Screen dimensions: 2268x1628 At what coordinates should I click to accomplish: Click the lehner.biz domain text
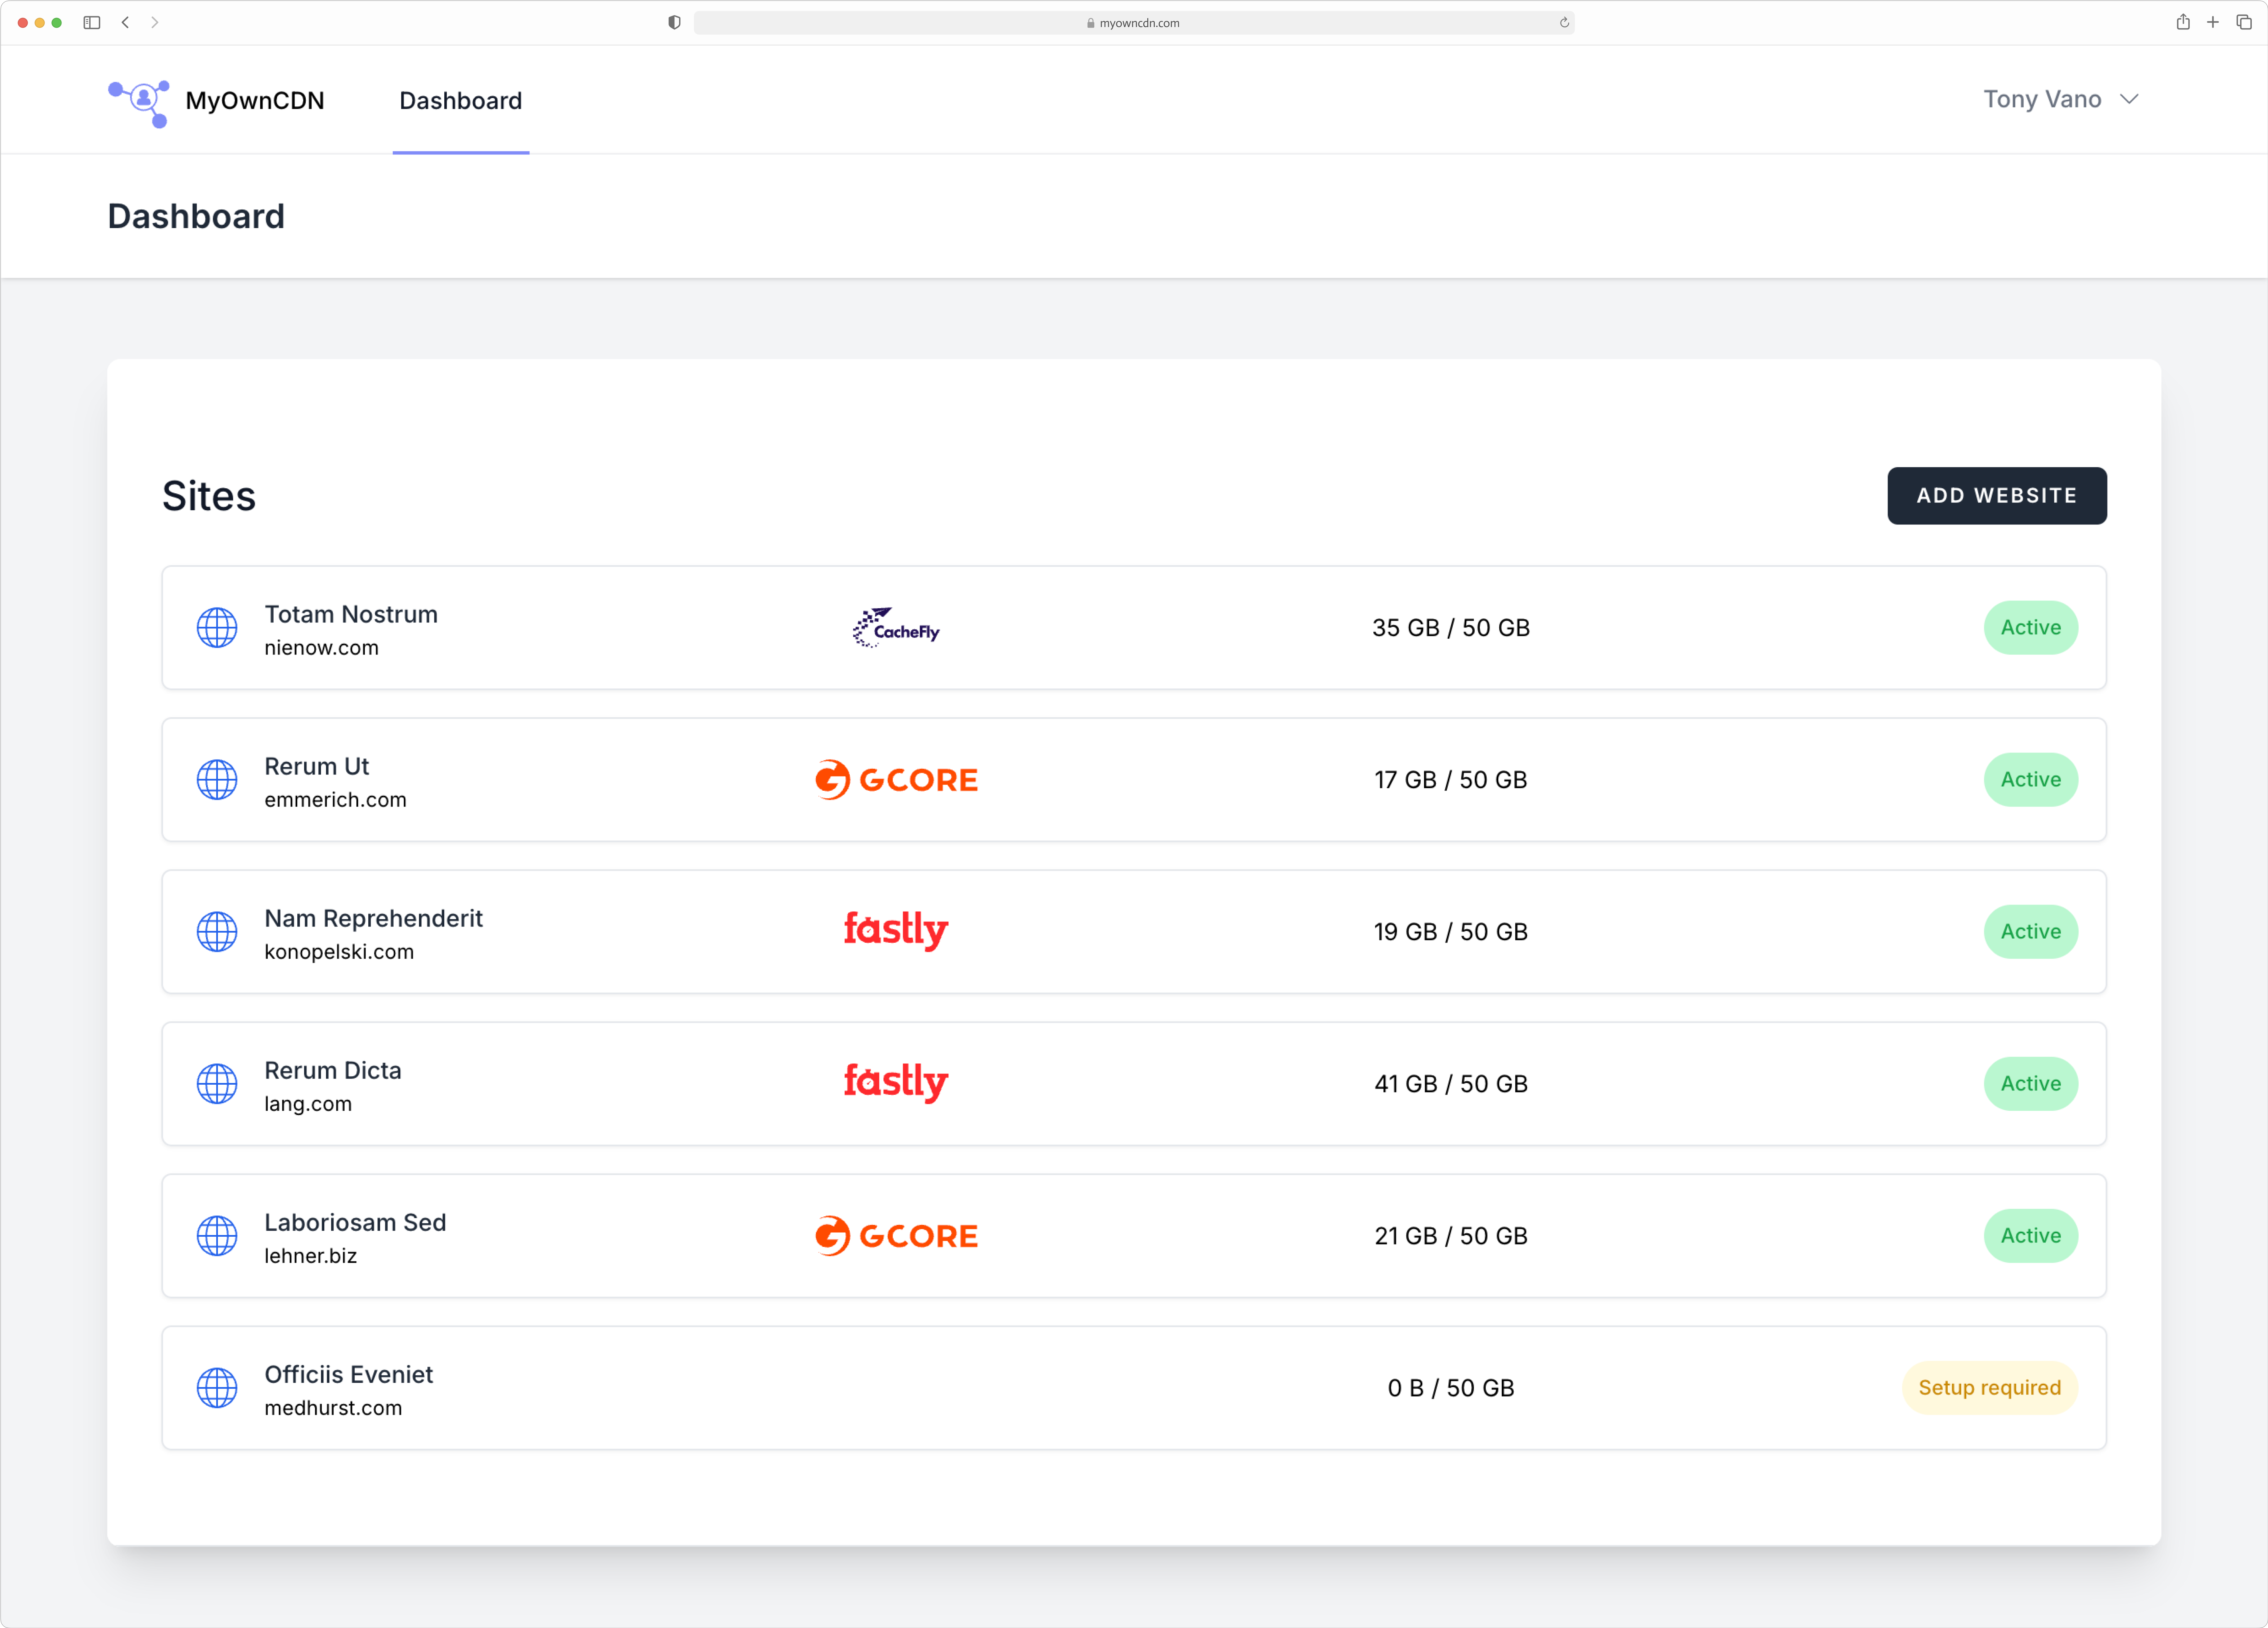coord(311,1256)
